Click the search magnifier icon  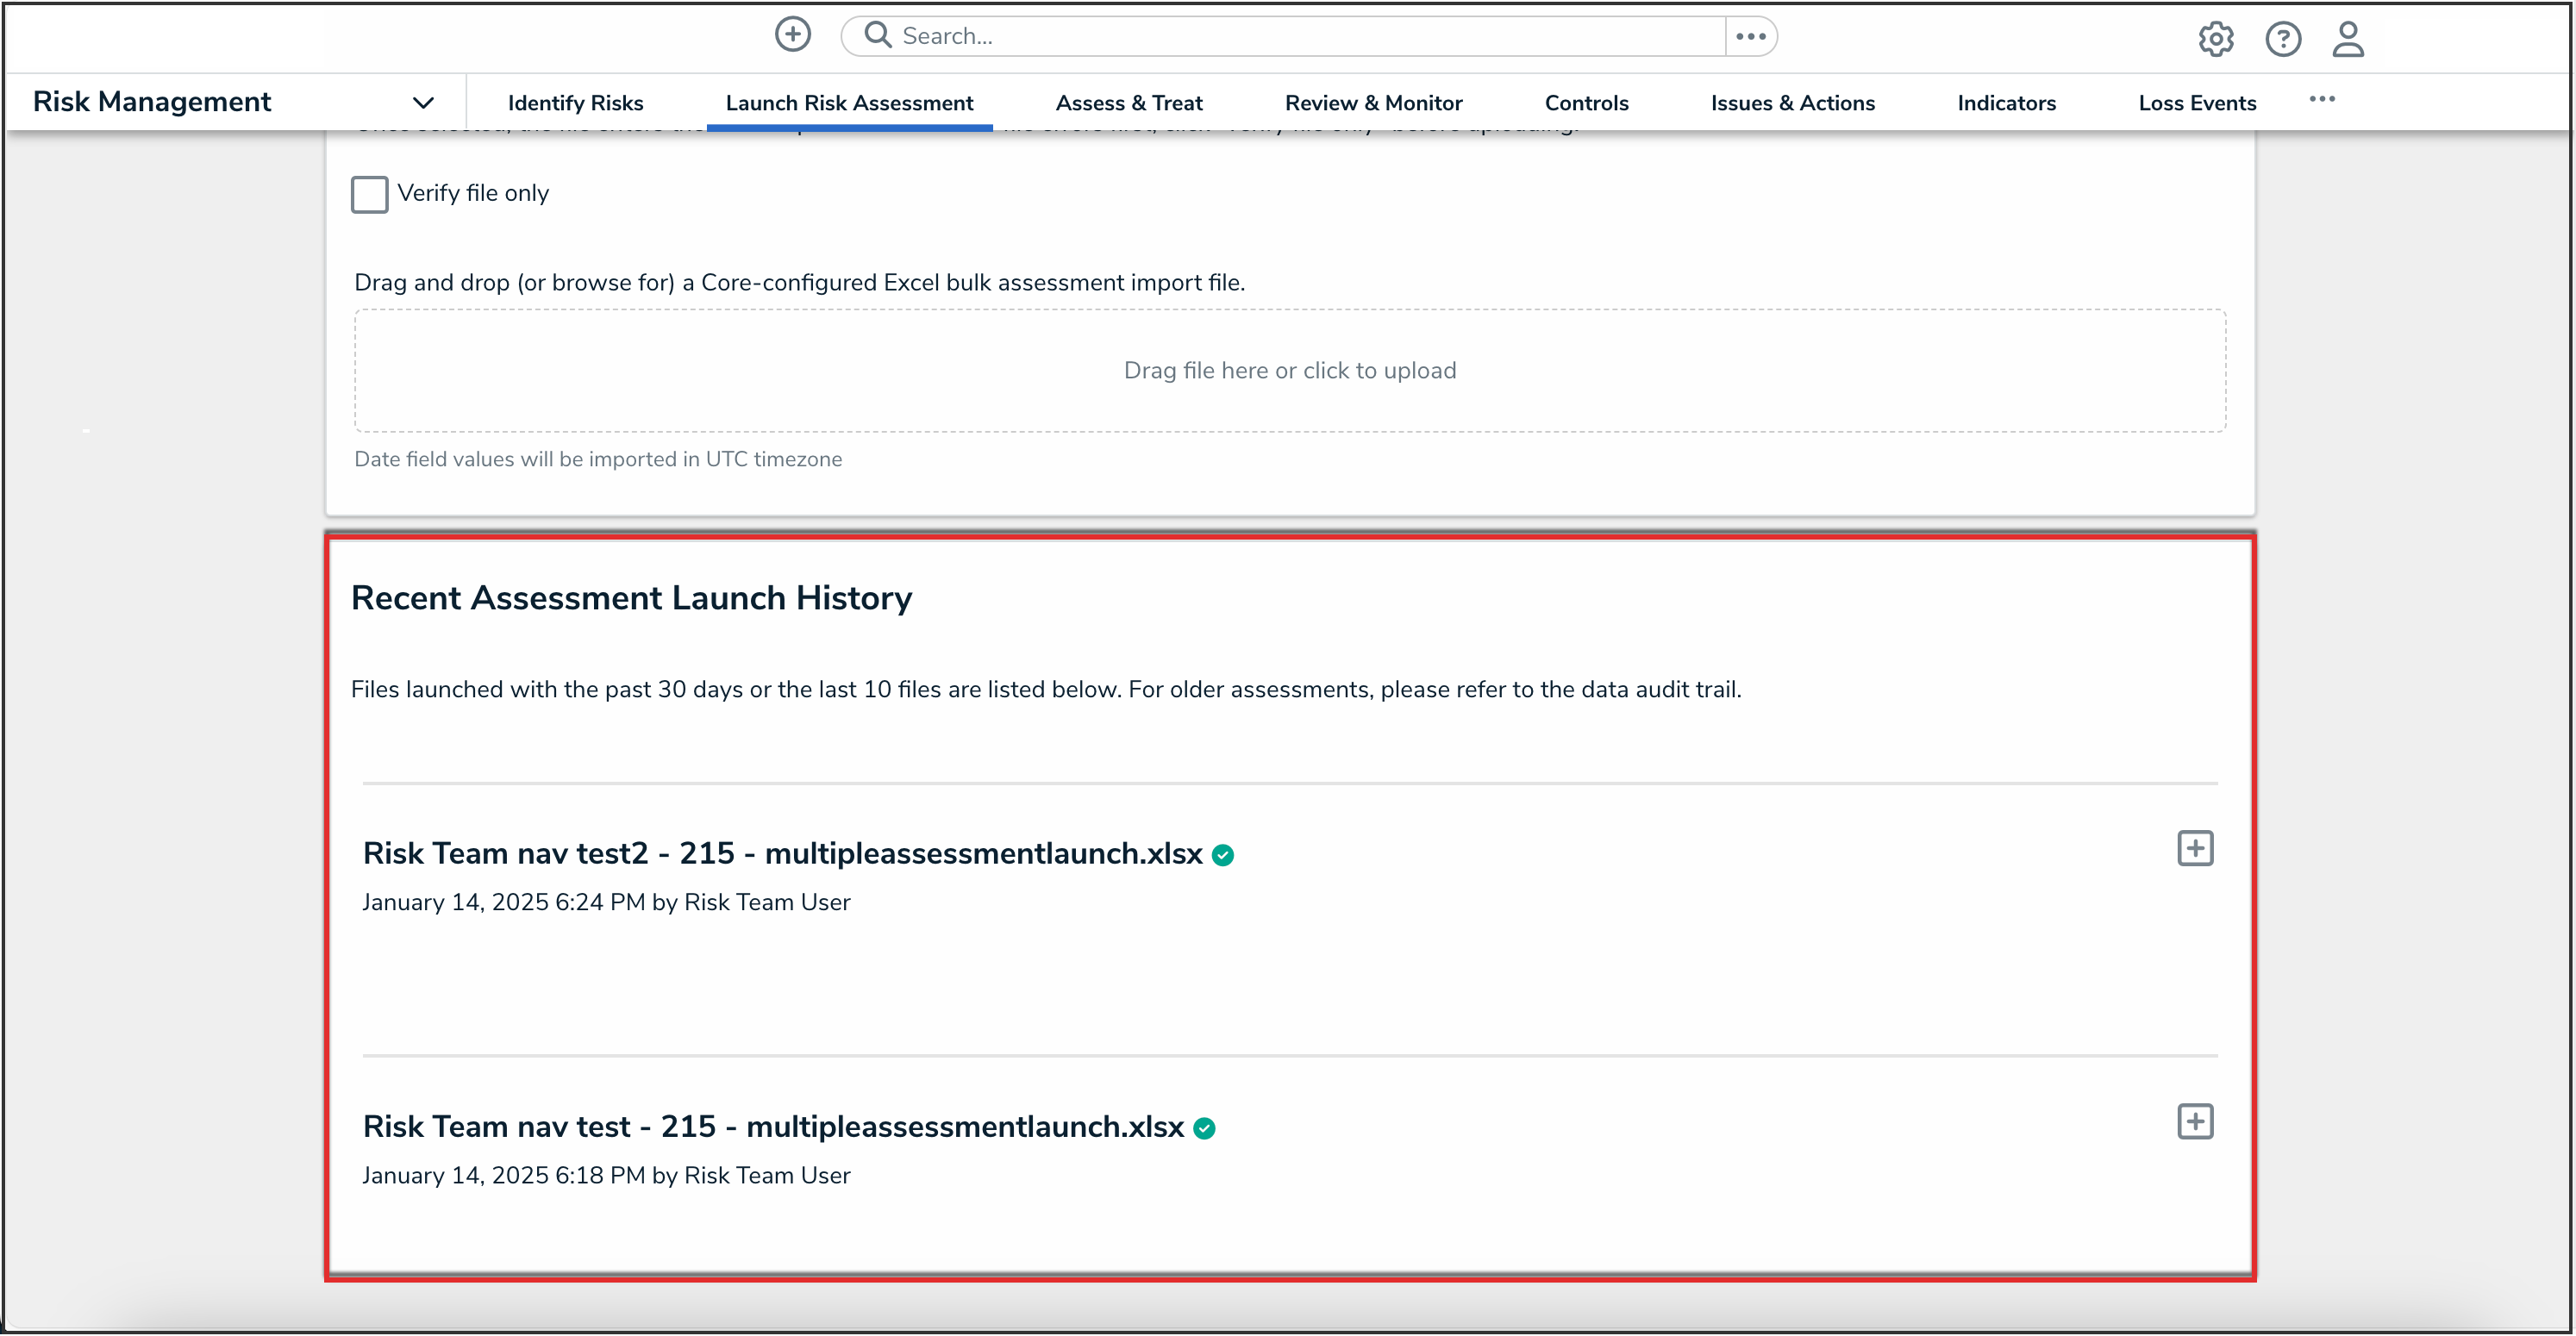pyautogui.click(x=877, y=35)
